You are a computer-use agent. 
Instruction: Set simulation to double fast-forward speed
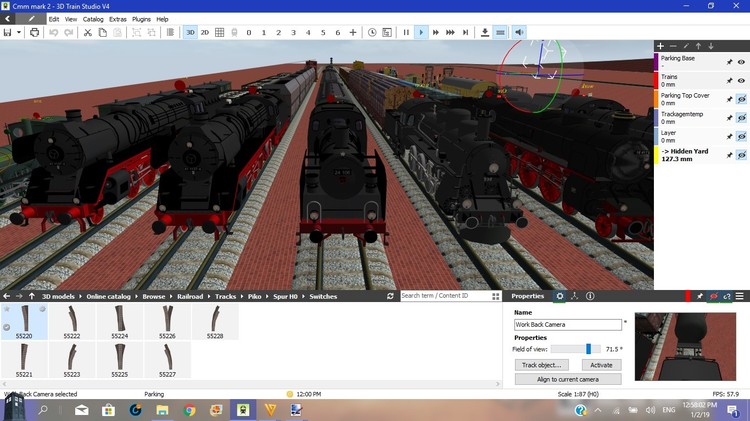[x=436, y=33]
